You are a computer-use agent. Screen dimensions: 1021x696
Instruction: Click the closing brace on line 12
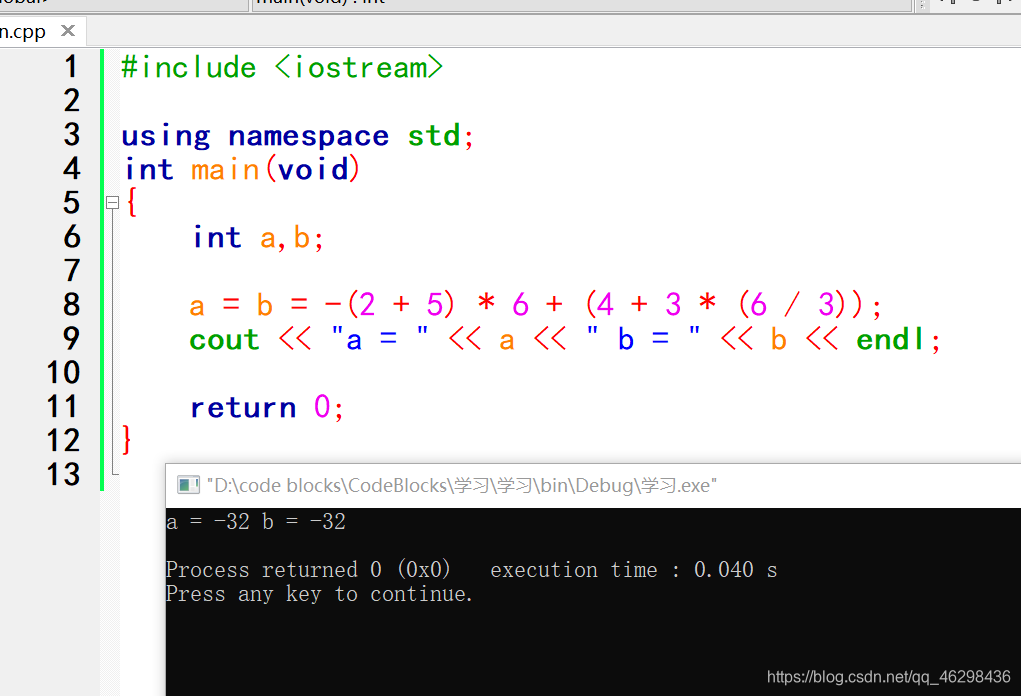127,439
